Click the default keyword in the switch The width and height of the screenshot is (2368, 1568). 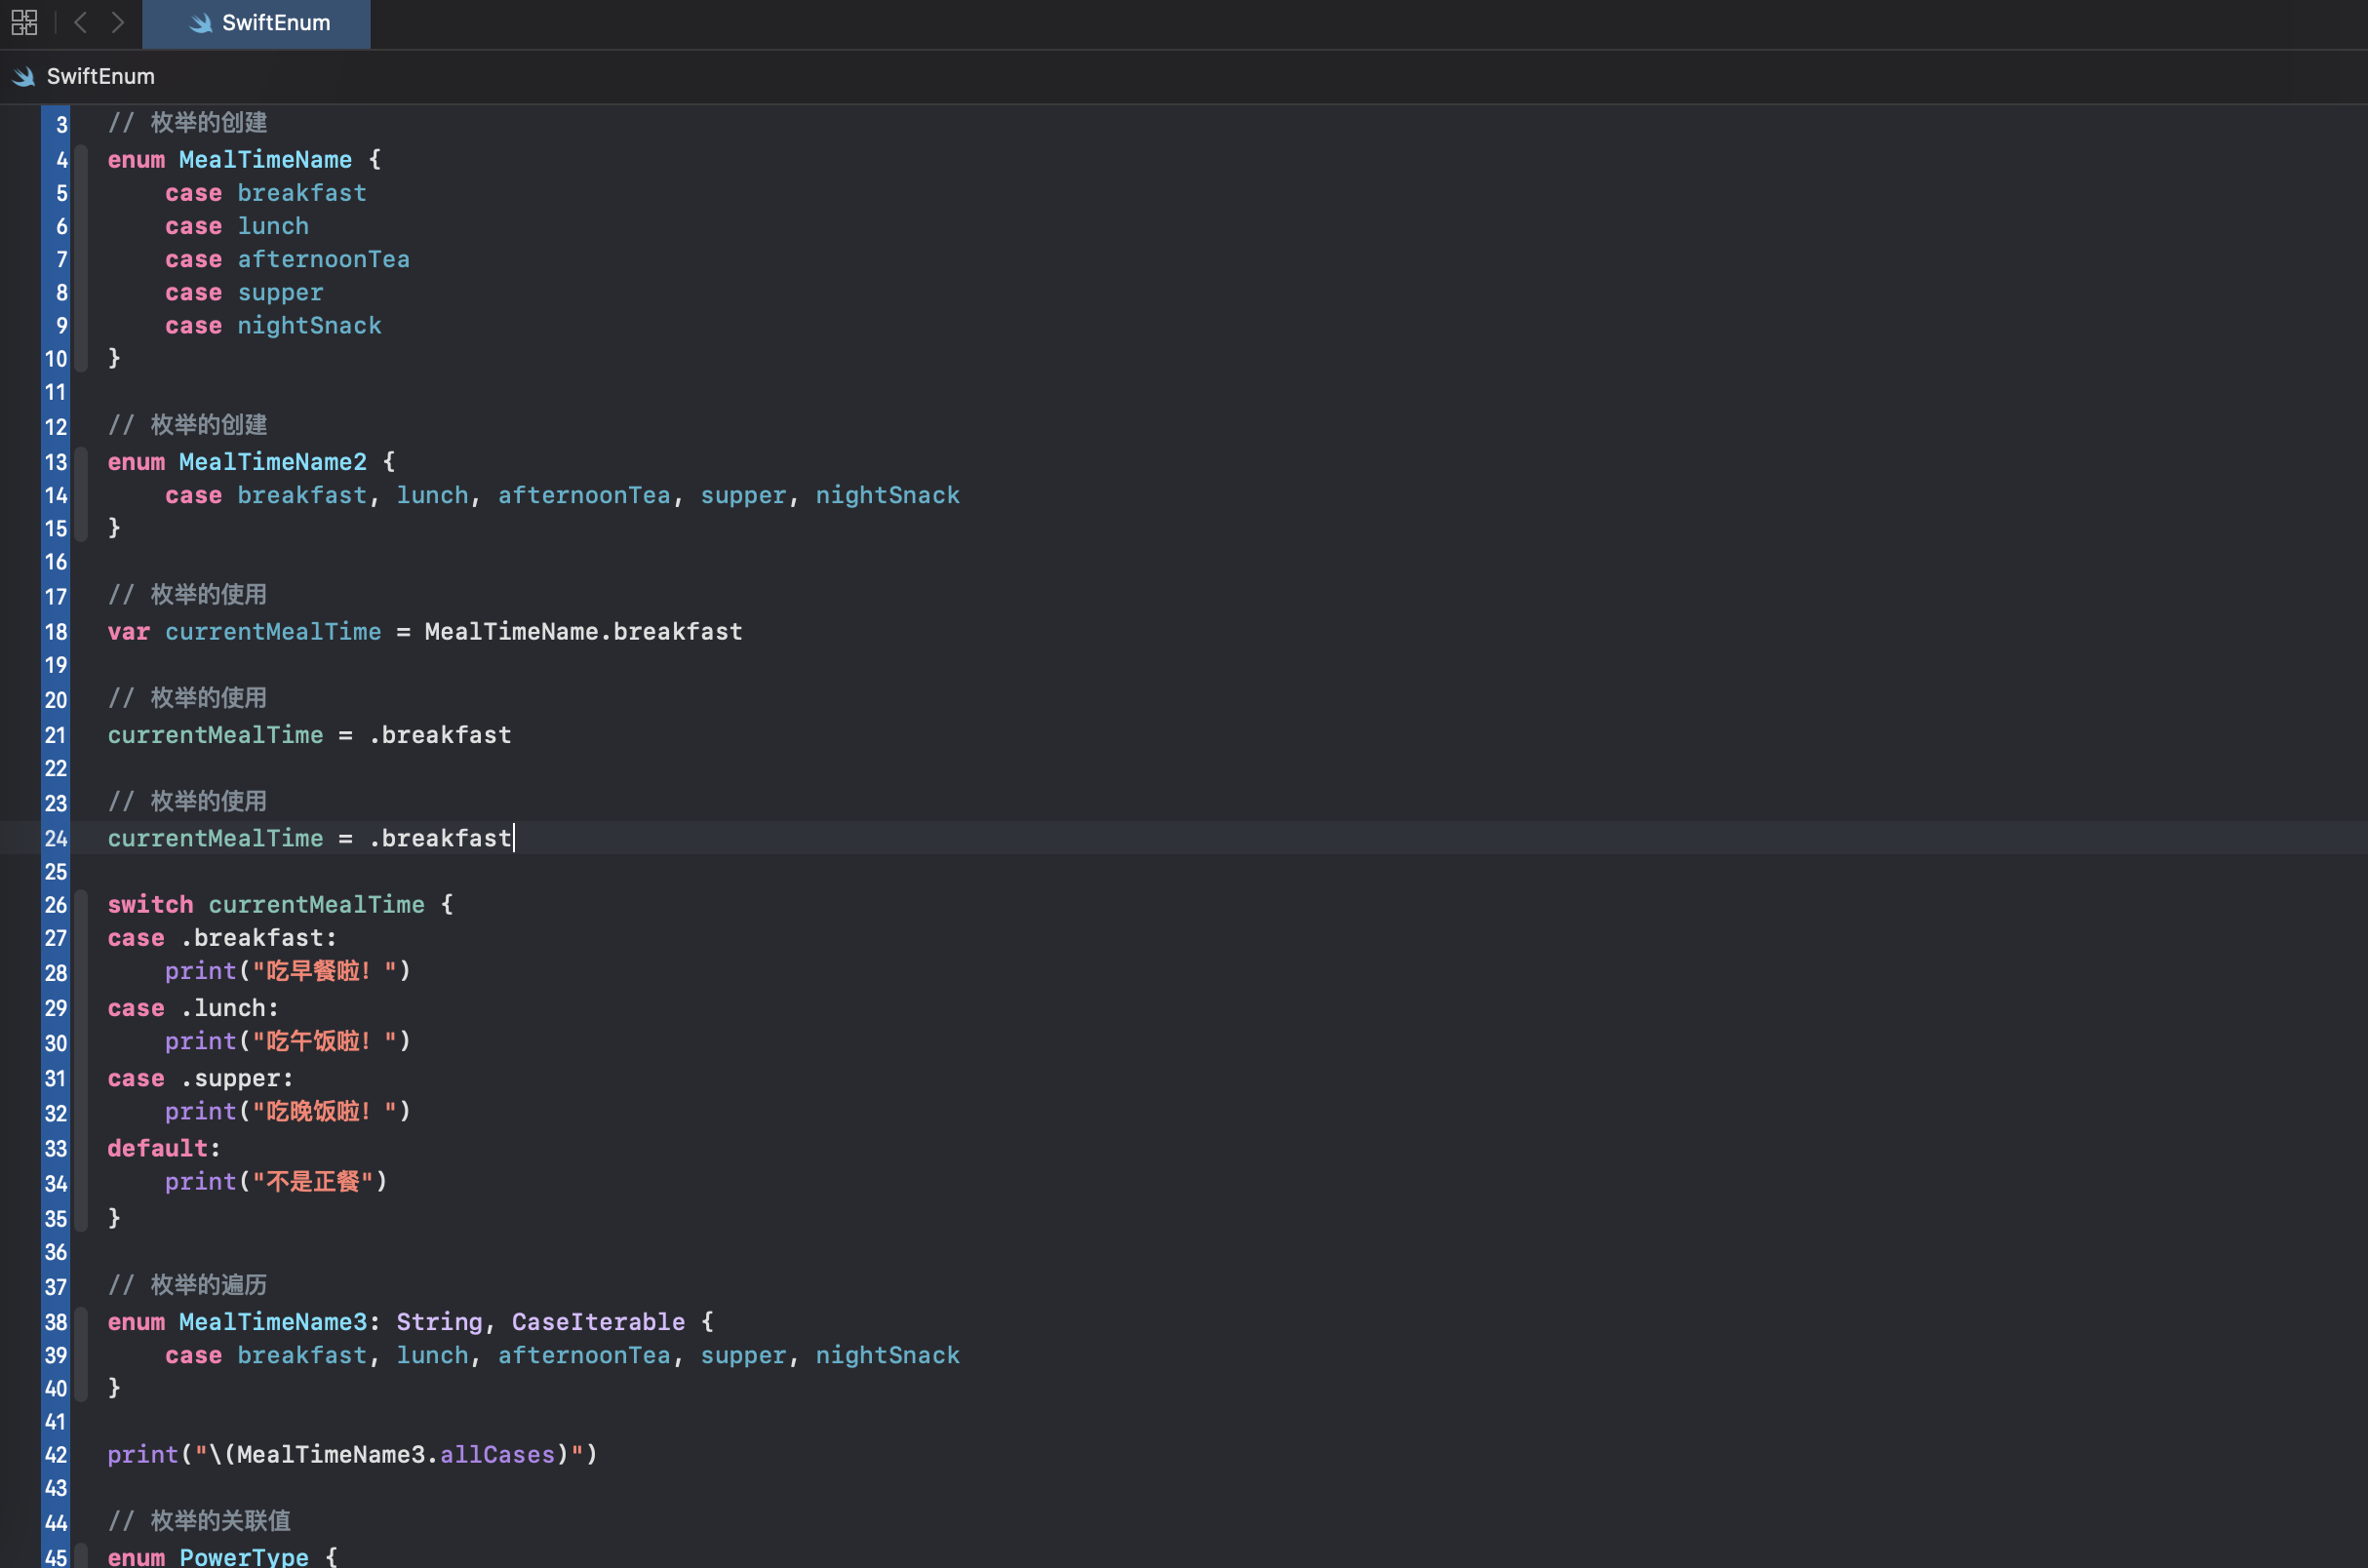[x=158, y=1148]
